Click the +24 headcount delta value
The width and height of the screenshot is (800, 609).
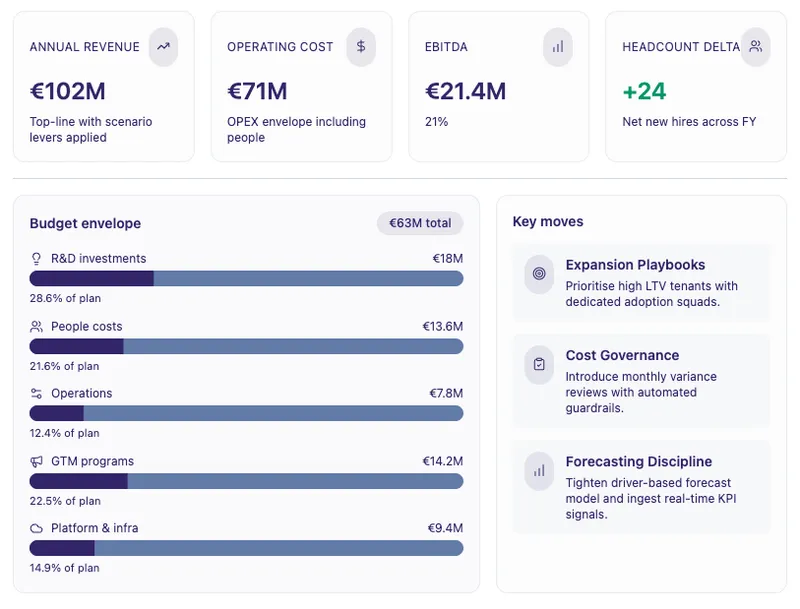[644, 92]
